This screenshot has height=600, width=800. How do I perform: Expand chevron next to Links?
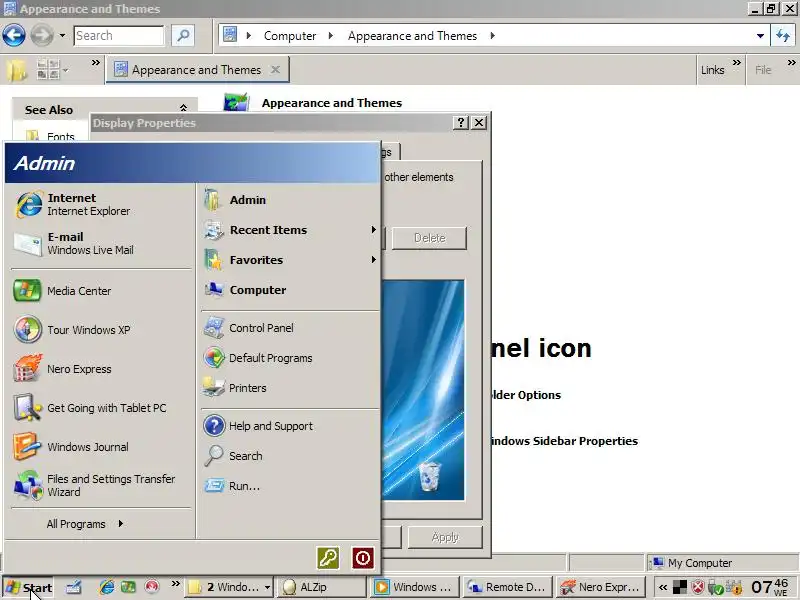(x=737, y=63)
